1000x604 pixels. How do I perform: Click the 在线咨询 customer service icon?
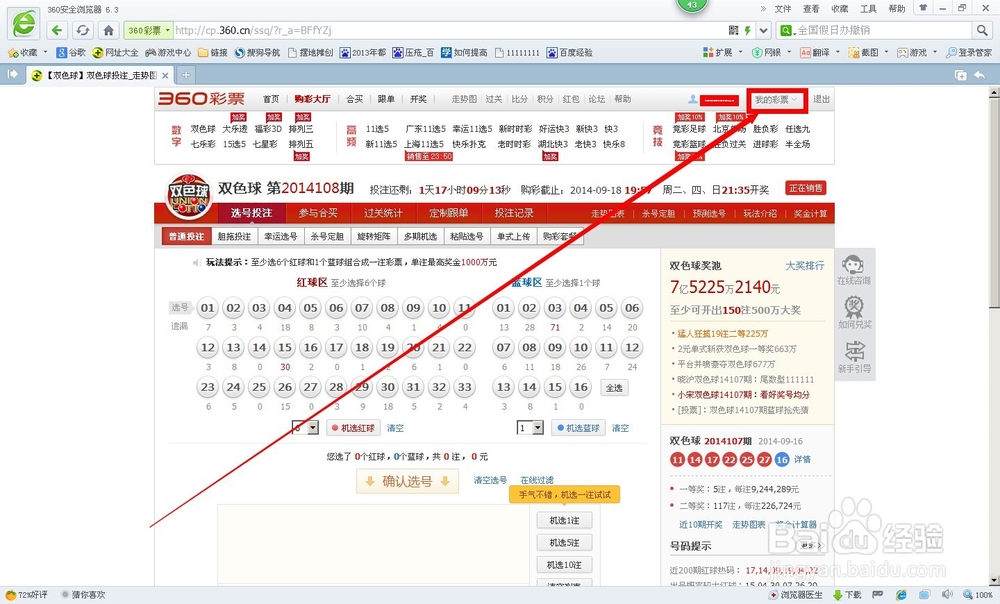point(854,270)
